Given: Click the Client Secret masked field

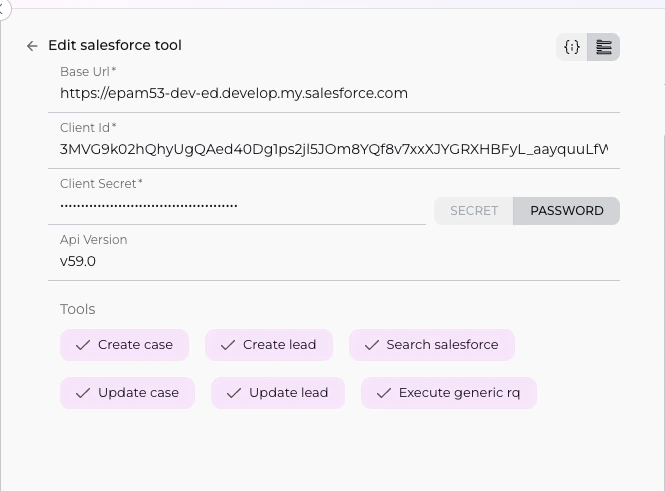Looking at the screenshot, I should (237, 205).
